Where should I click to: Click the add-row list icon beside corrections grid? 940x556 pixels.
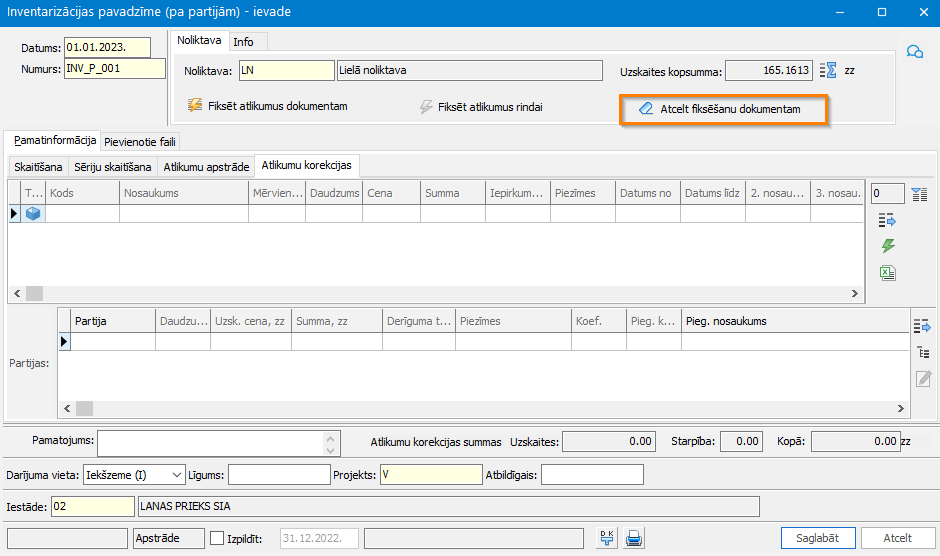pos(887,220)
